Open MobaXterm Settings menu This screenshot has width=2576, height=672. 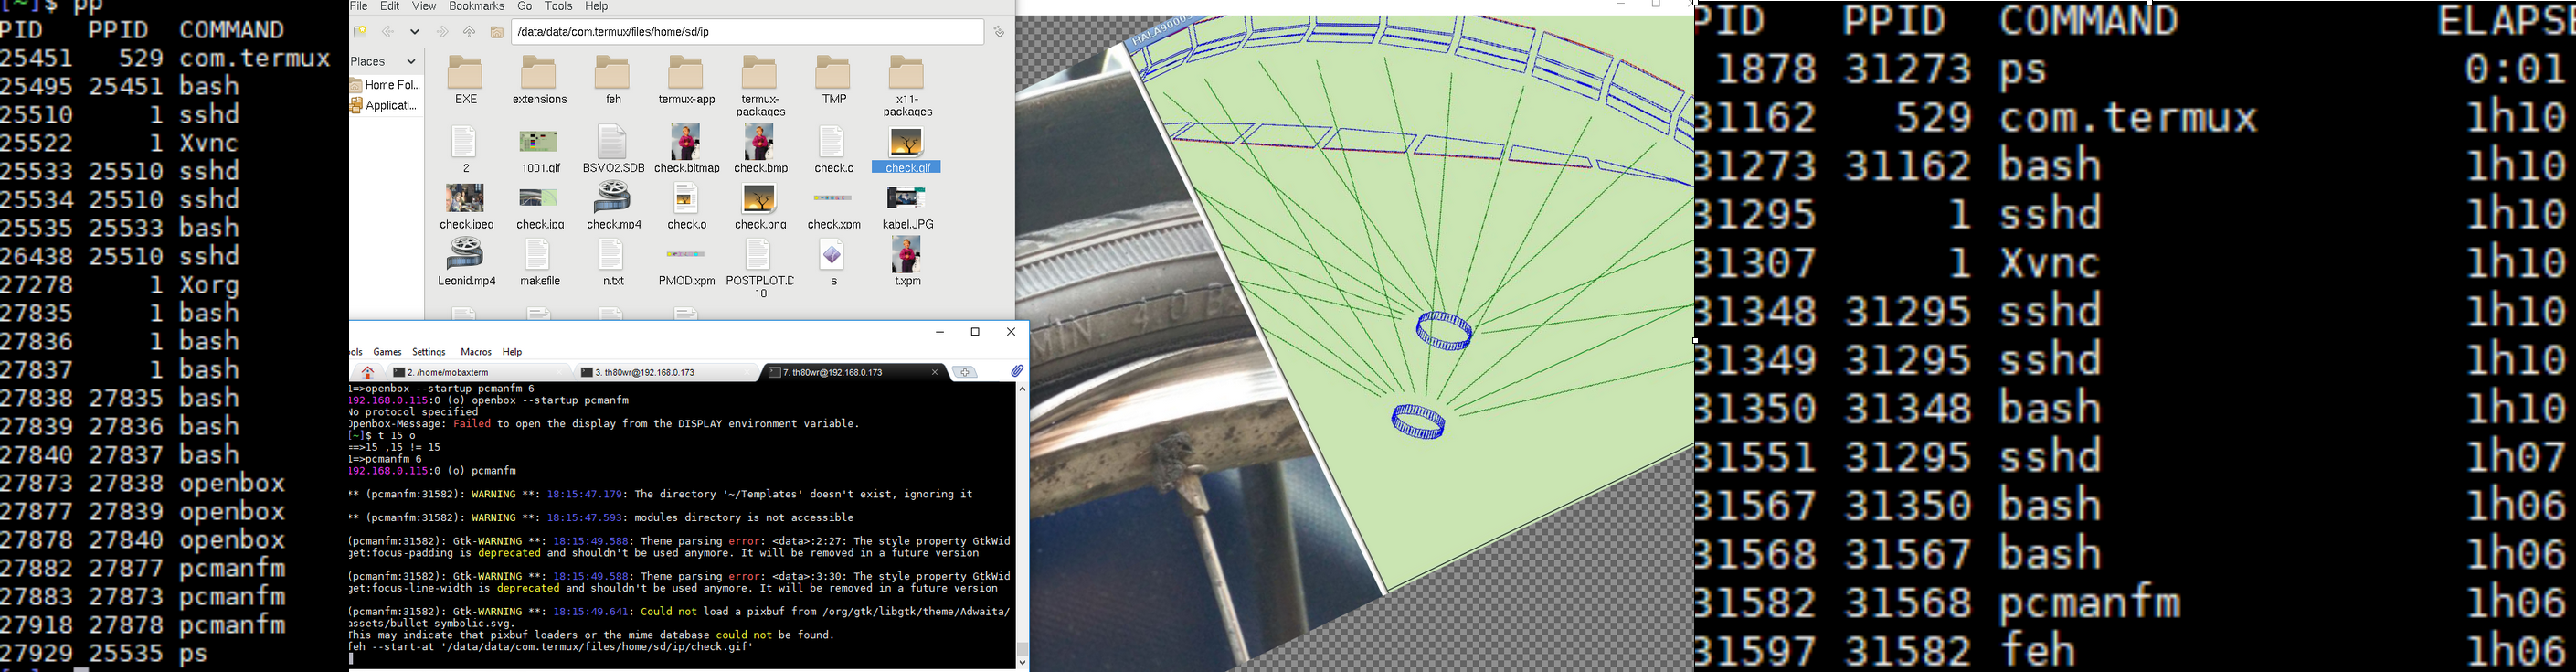(x=429, y=352)
